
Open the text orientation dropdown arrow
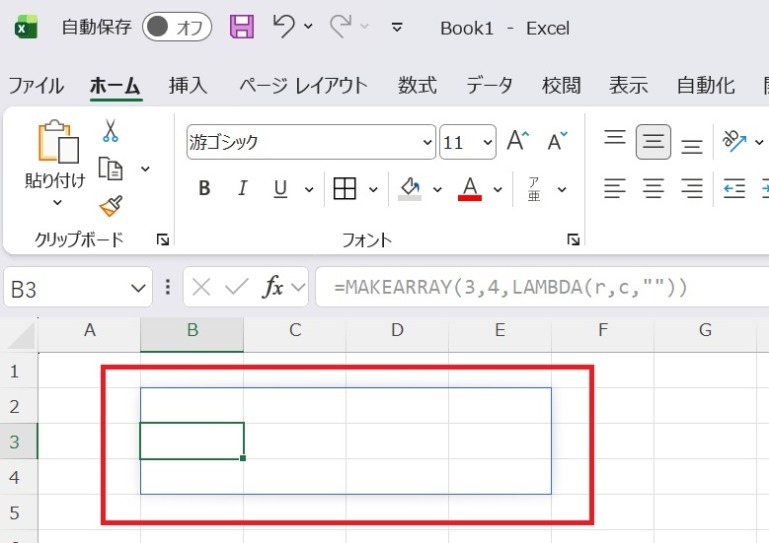click(x=759, y=142)
